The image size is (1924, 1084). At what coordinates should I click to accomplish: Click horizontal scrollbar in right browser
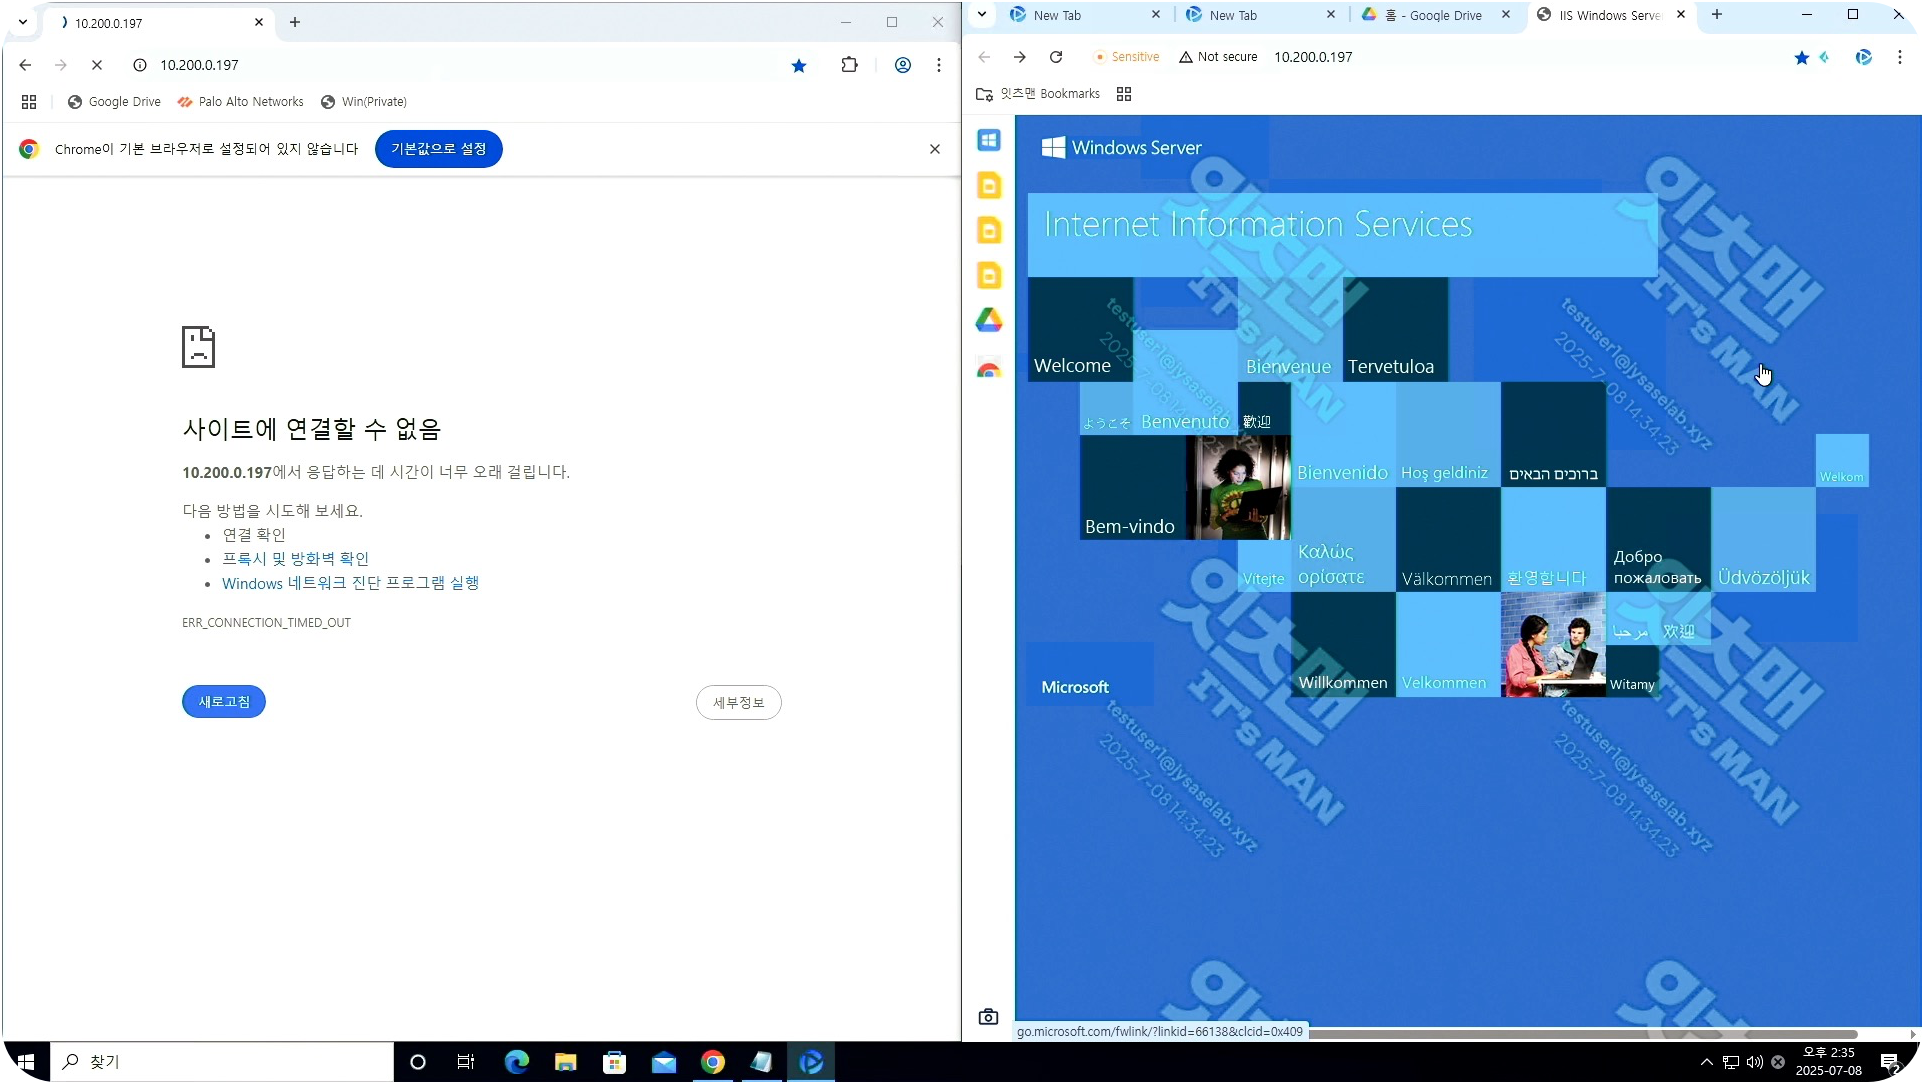coord(1582,1034)
